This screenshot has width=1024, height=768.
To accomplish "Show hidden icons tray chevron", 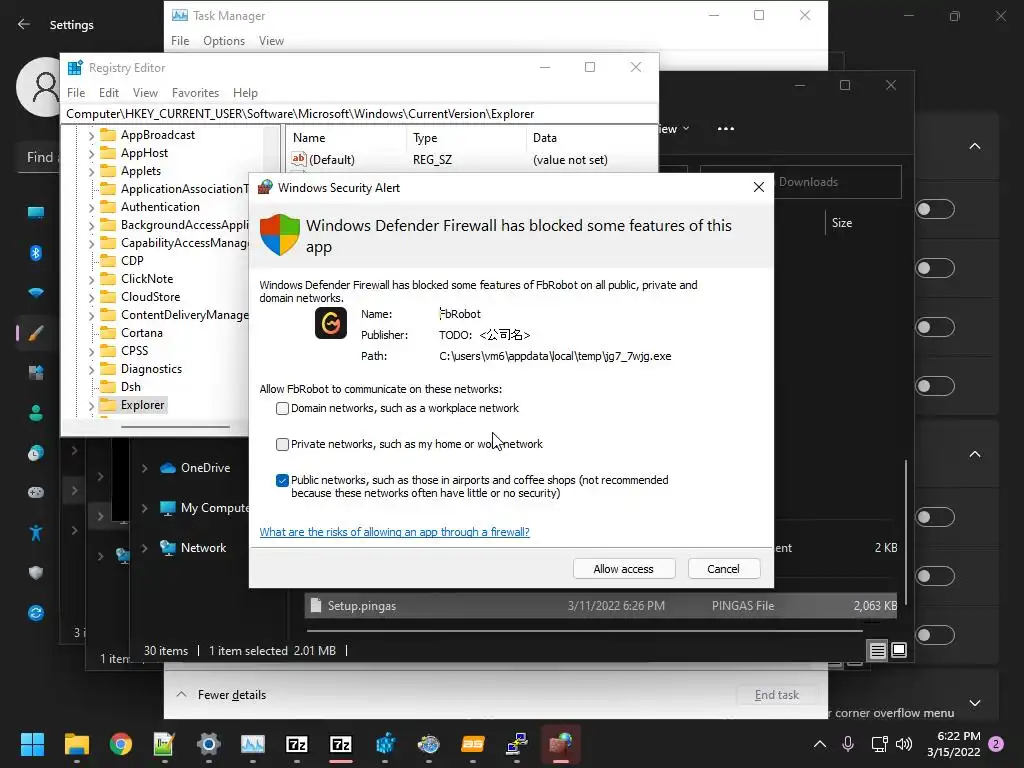I will pos(820,744).
